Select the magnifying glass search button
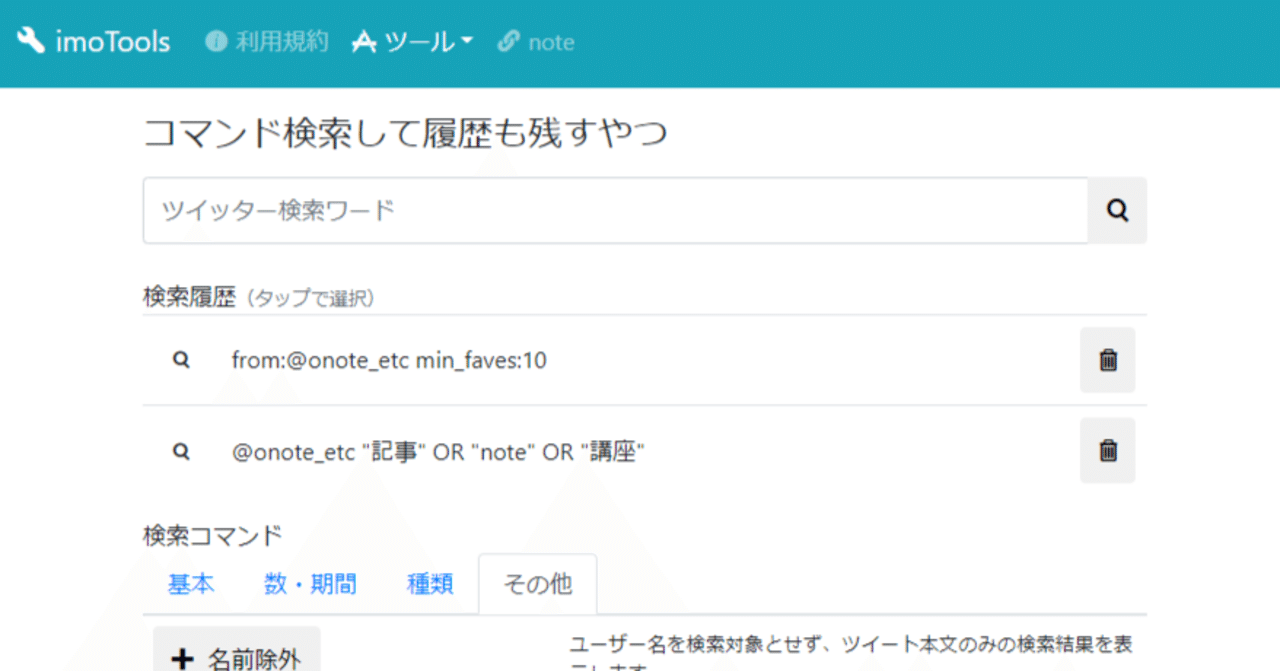Image resolution: width=1280 pixels, height=671 pixels. click(x=1116, y=210)
